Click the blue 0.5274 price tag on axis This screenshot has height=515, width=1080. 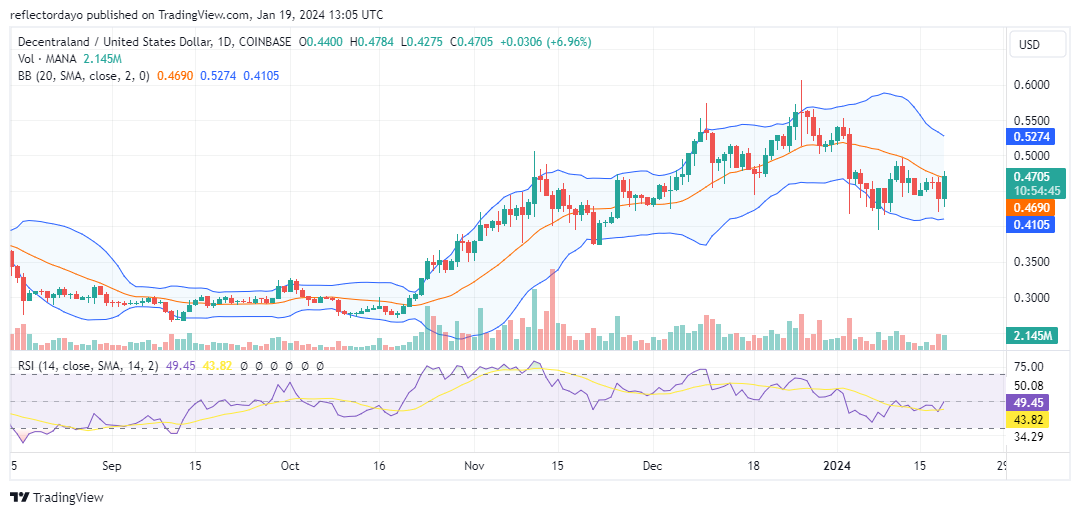[1032, 137]
